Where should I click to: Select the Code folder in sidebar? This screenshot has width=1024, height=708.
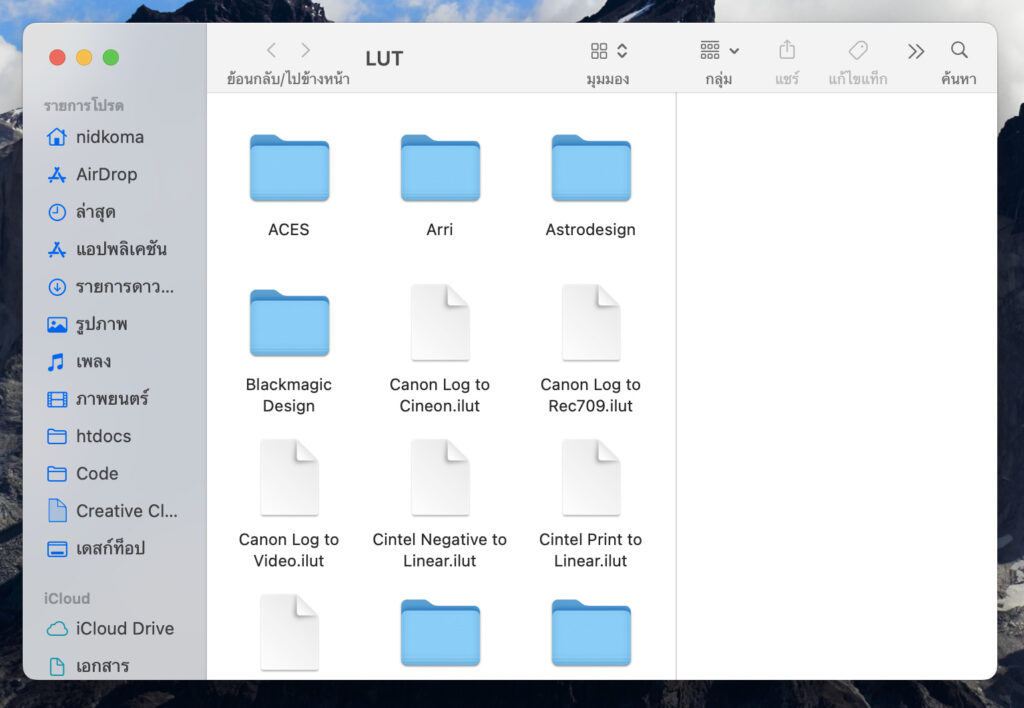pyautogui.click(x=97, y=473)
